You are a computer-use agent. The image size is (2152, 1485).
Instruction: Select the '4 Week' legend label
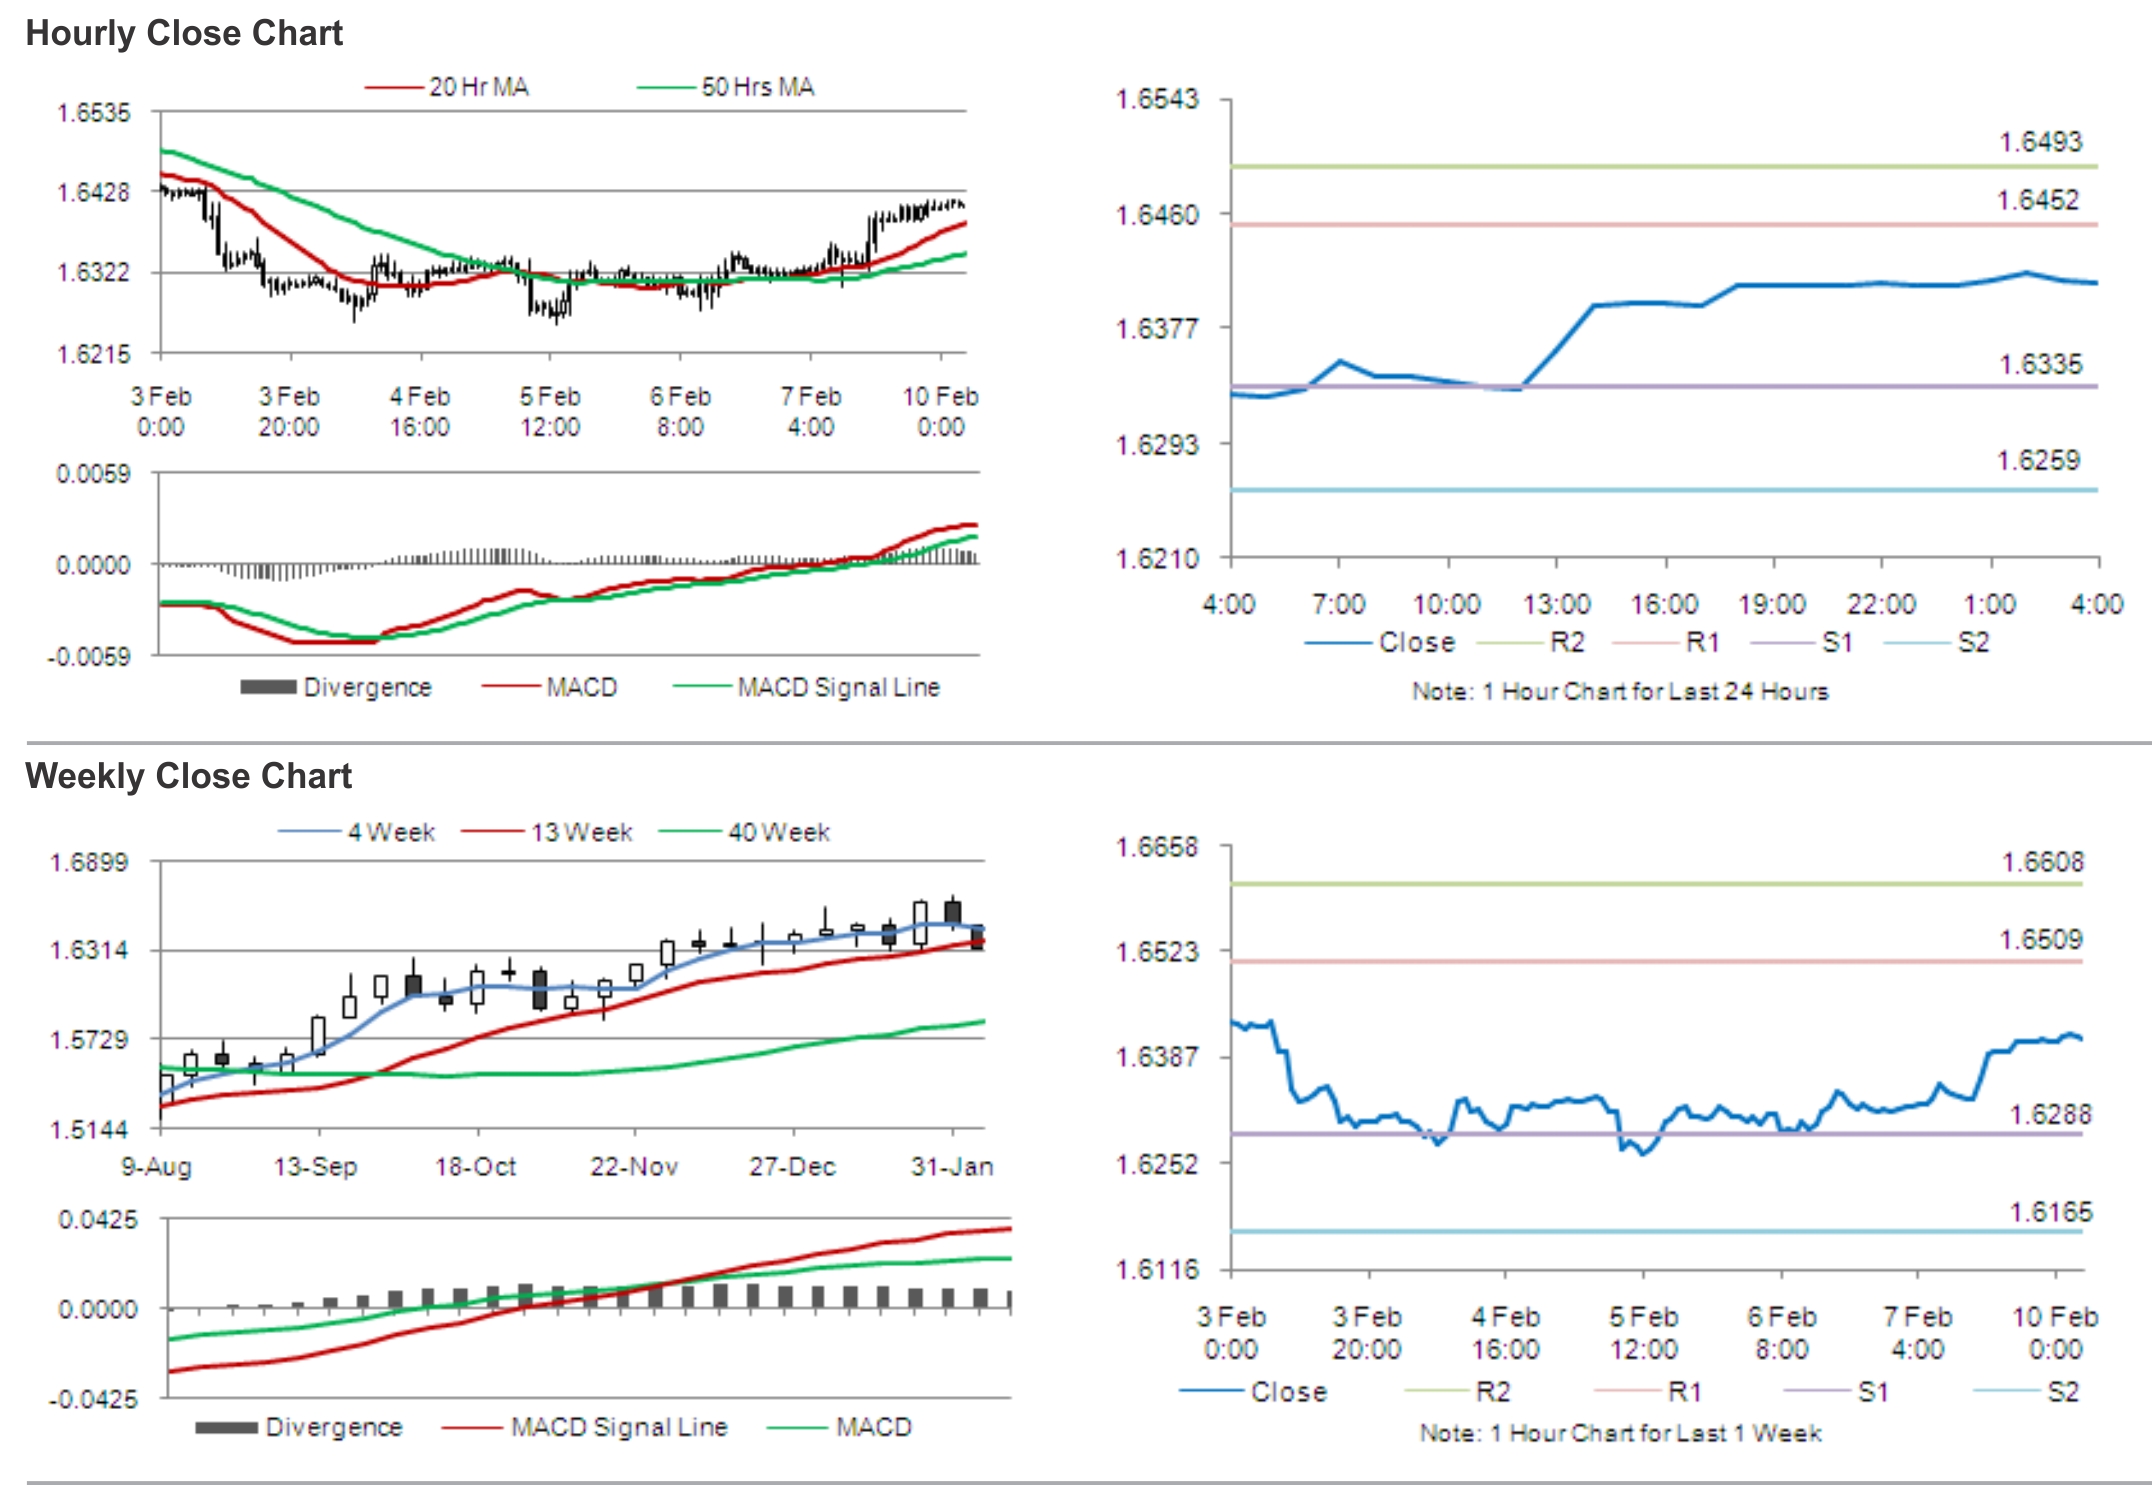[391, 832]
